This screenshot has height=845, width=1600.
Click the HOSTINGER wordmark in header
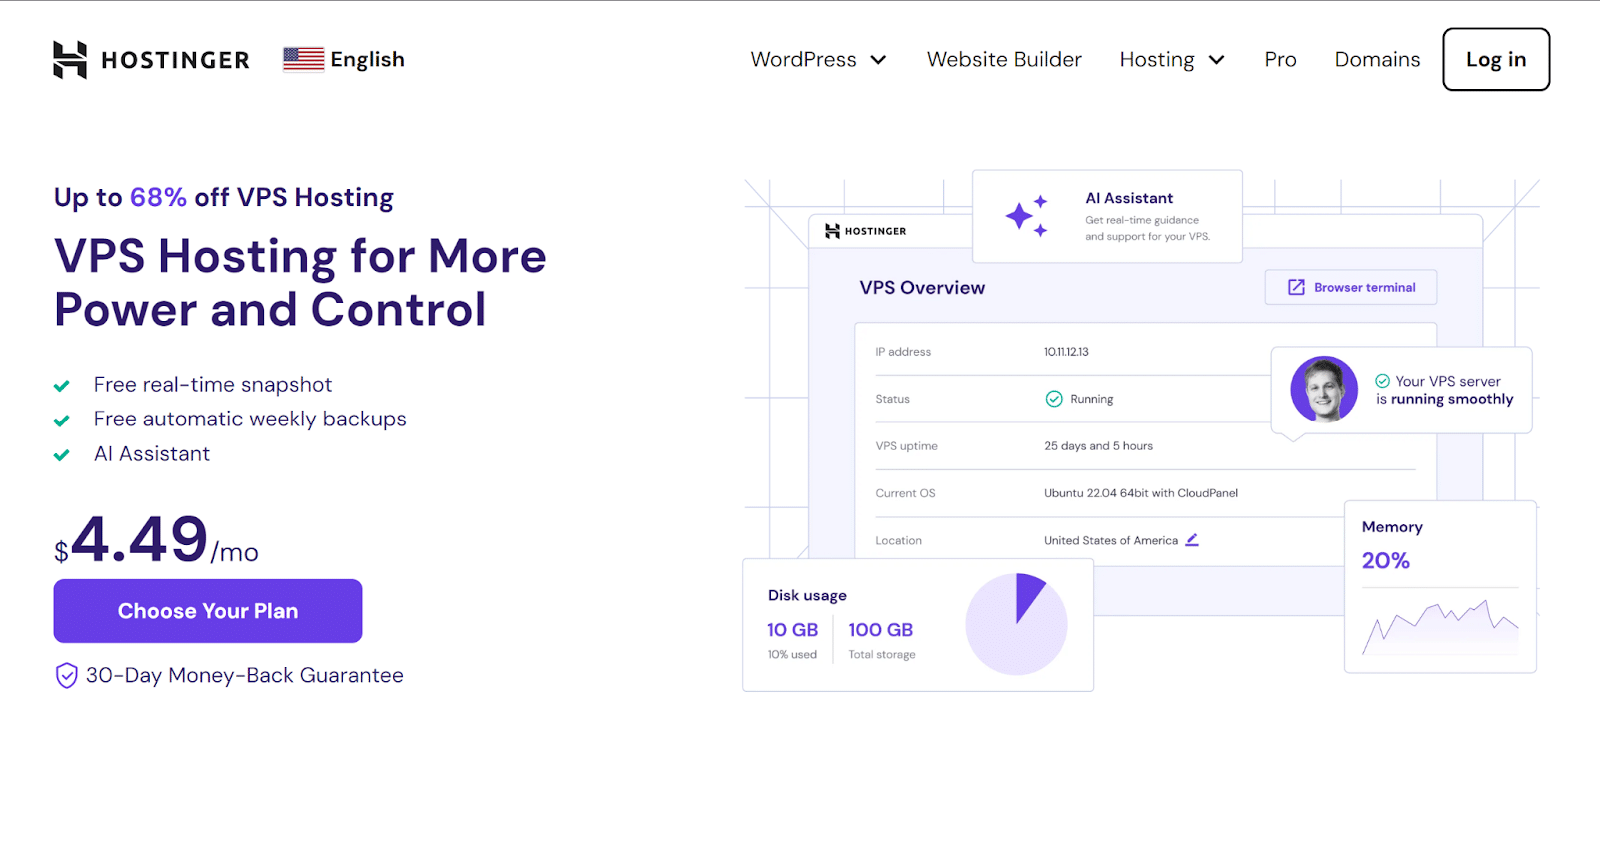coord(175,60)
